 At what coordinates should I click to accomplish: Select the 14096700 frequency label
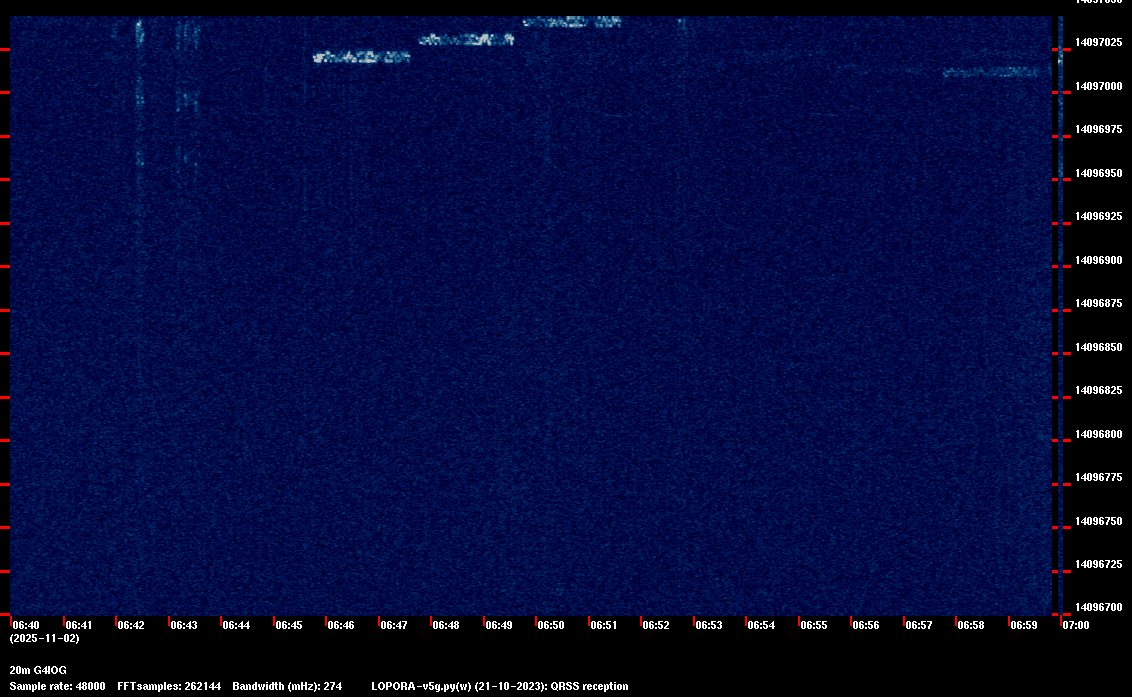coord(1099,607)
